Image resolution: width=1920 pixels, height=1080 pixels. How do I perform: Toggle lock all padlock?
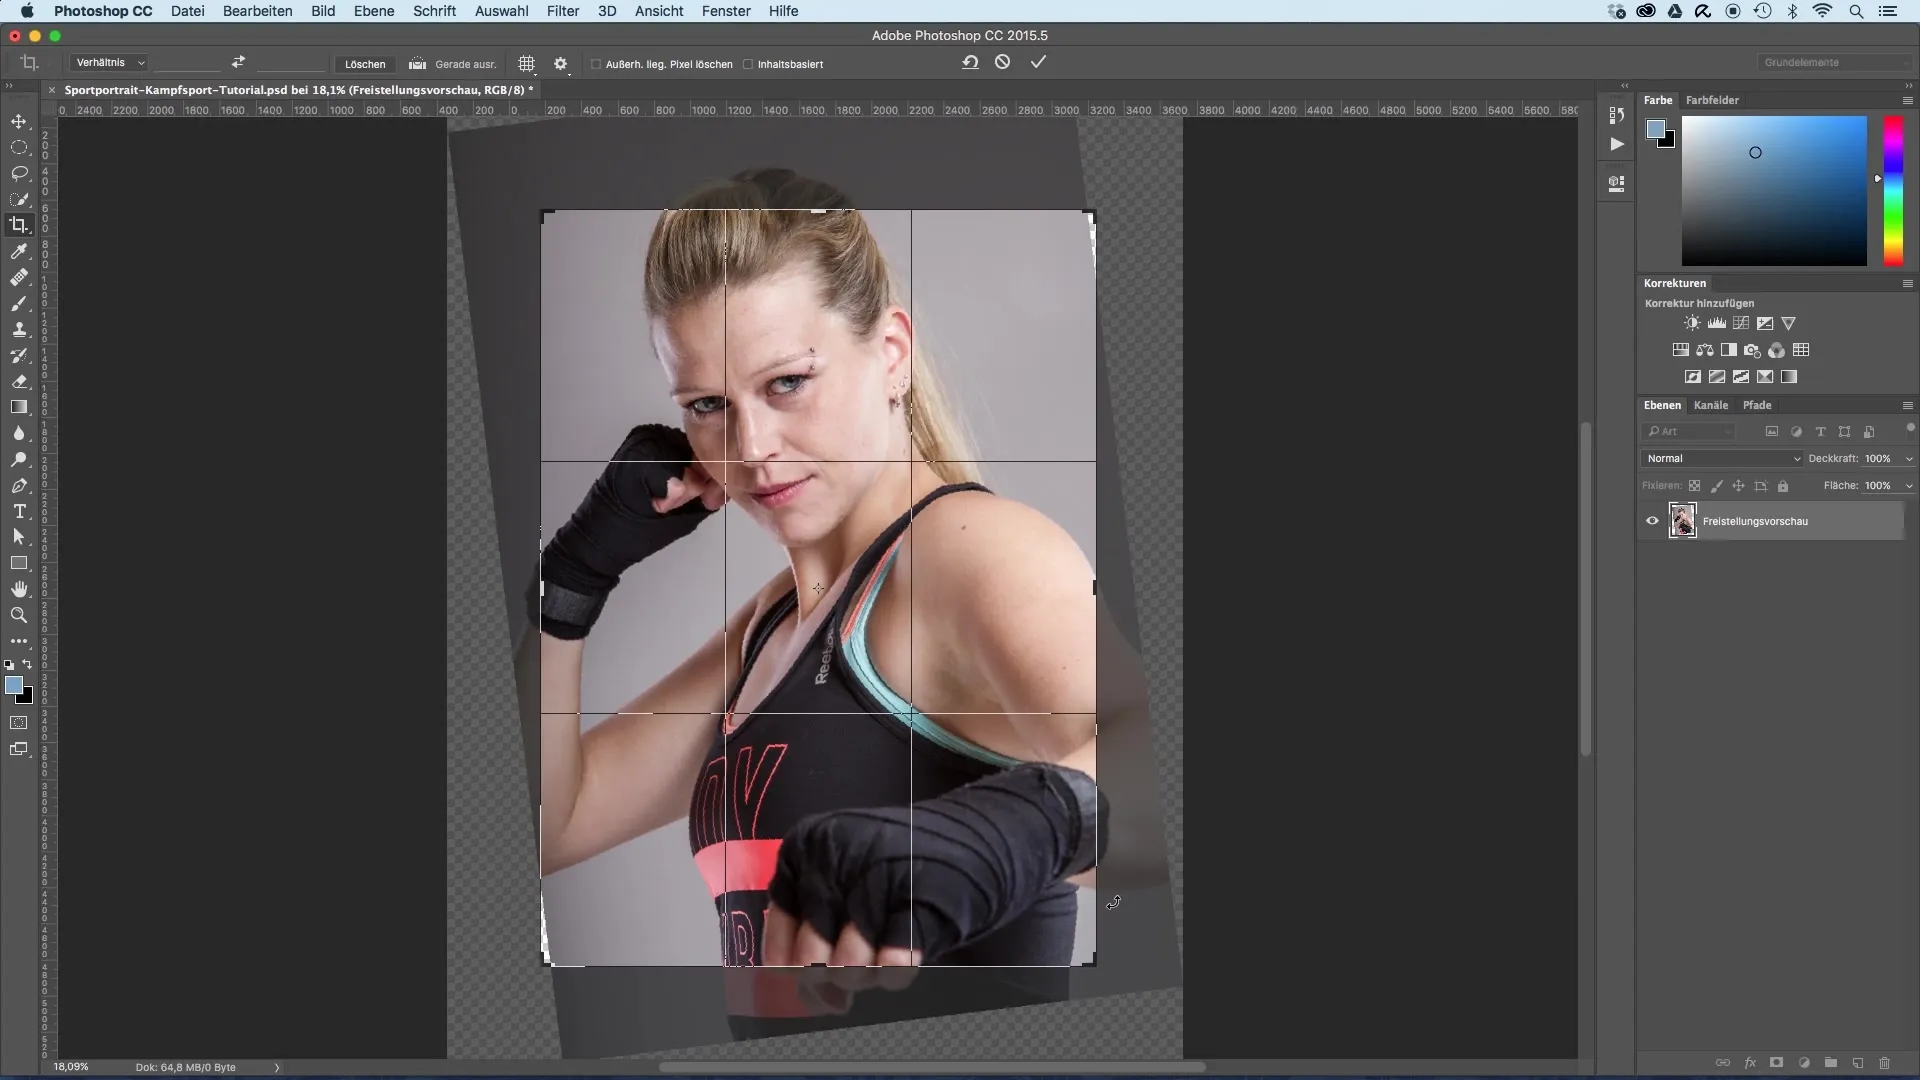coord(1782,486)
